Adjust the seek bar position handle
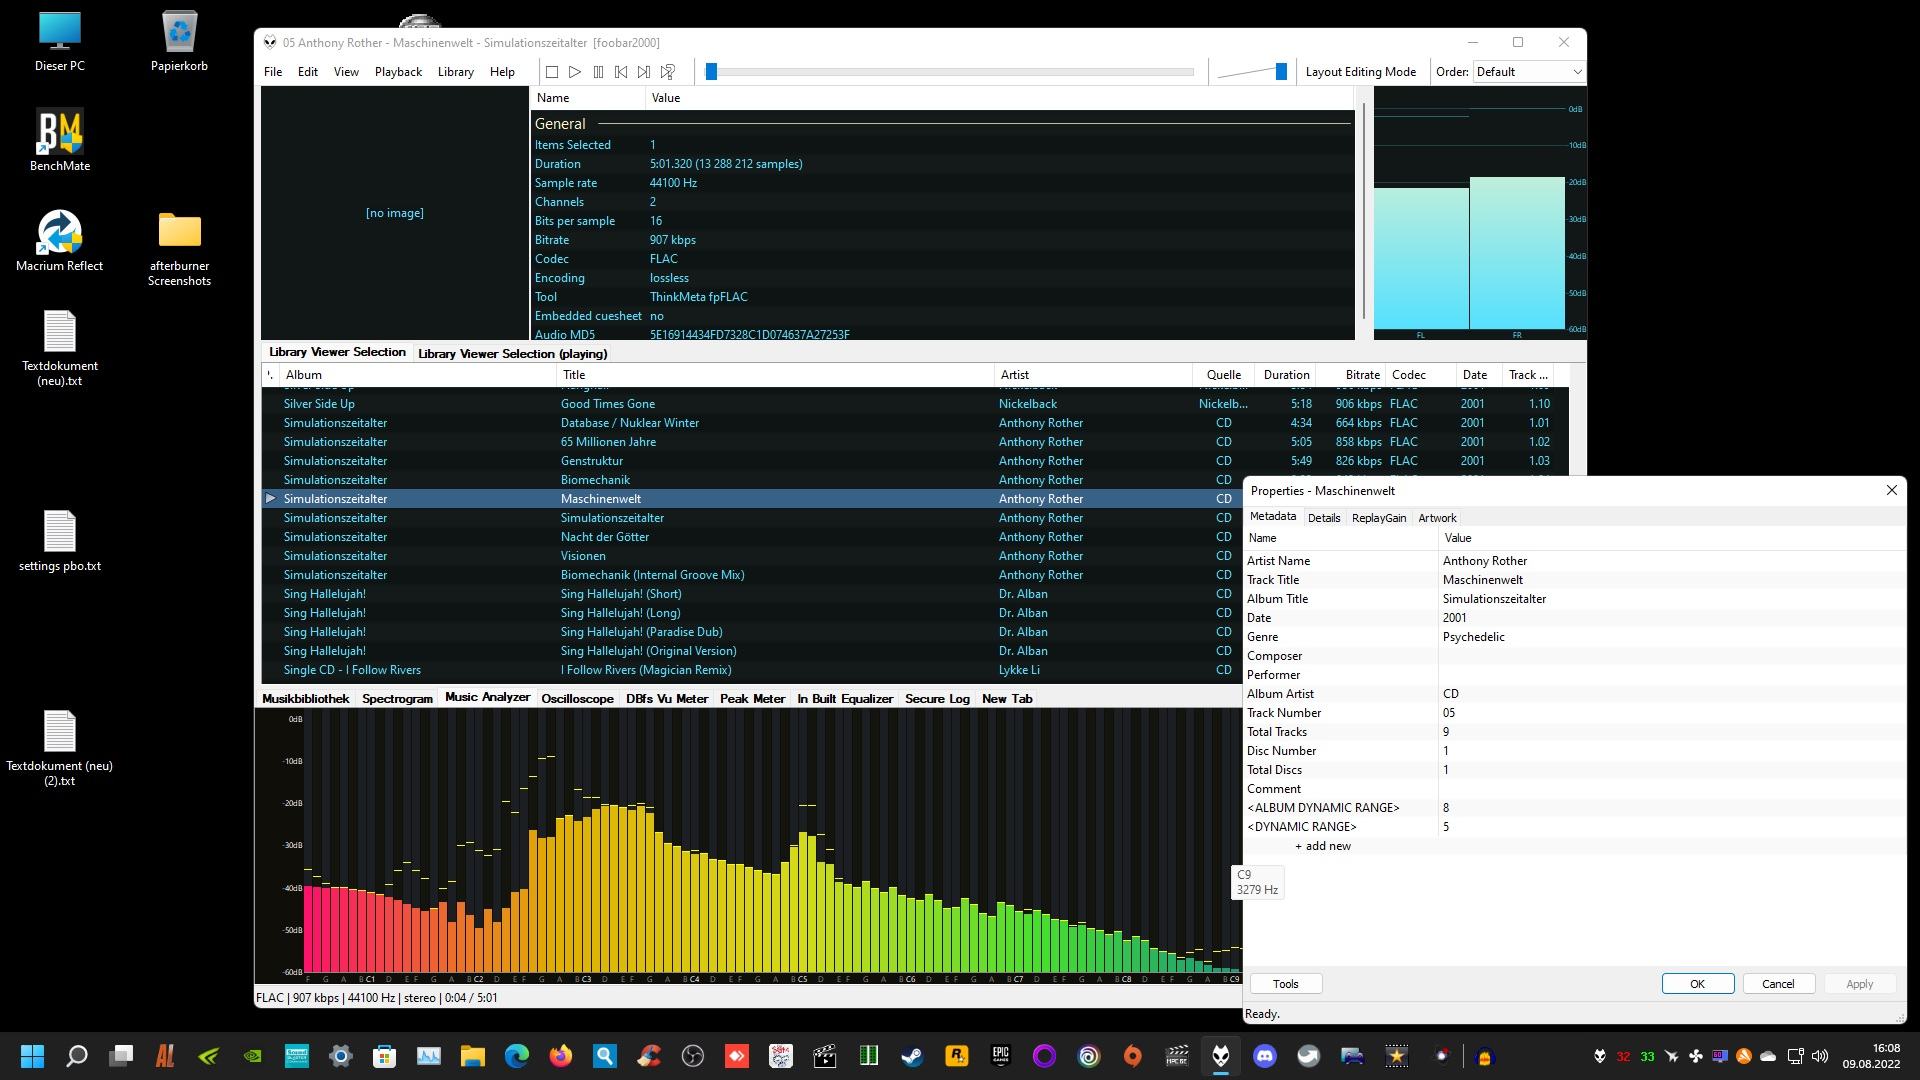 [x=711, y=72]
